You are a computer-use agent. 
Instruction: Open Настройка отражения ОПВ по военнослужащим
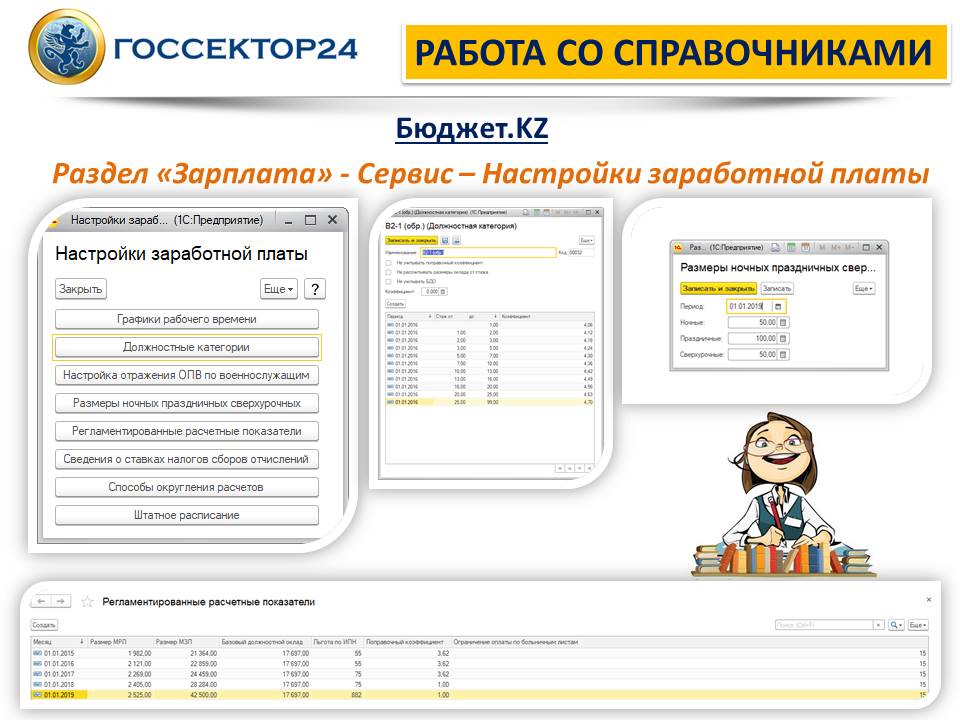coord(187,375)
